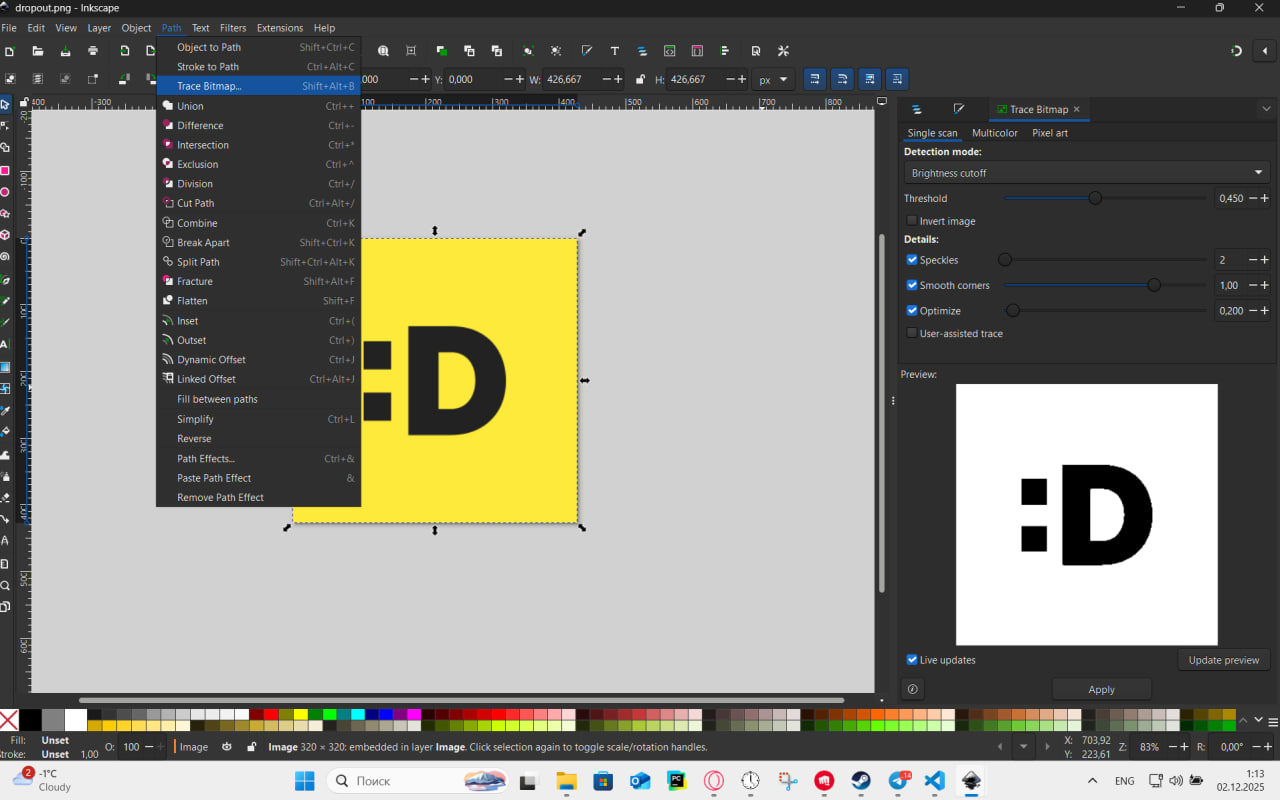Viewport: 1280px width, 800px height.
Task: Expand the dock panel menu chevron
Action: 1266,109
